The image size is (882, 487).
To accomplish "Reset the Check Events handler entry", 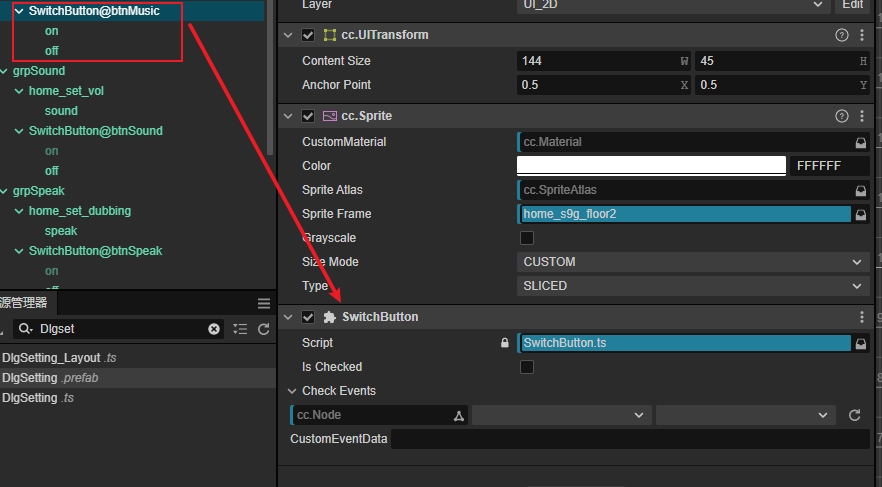I will [854, 415].
